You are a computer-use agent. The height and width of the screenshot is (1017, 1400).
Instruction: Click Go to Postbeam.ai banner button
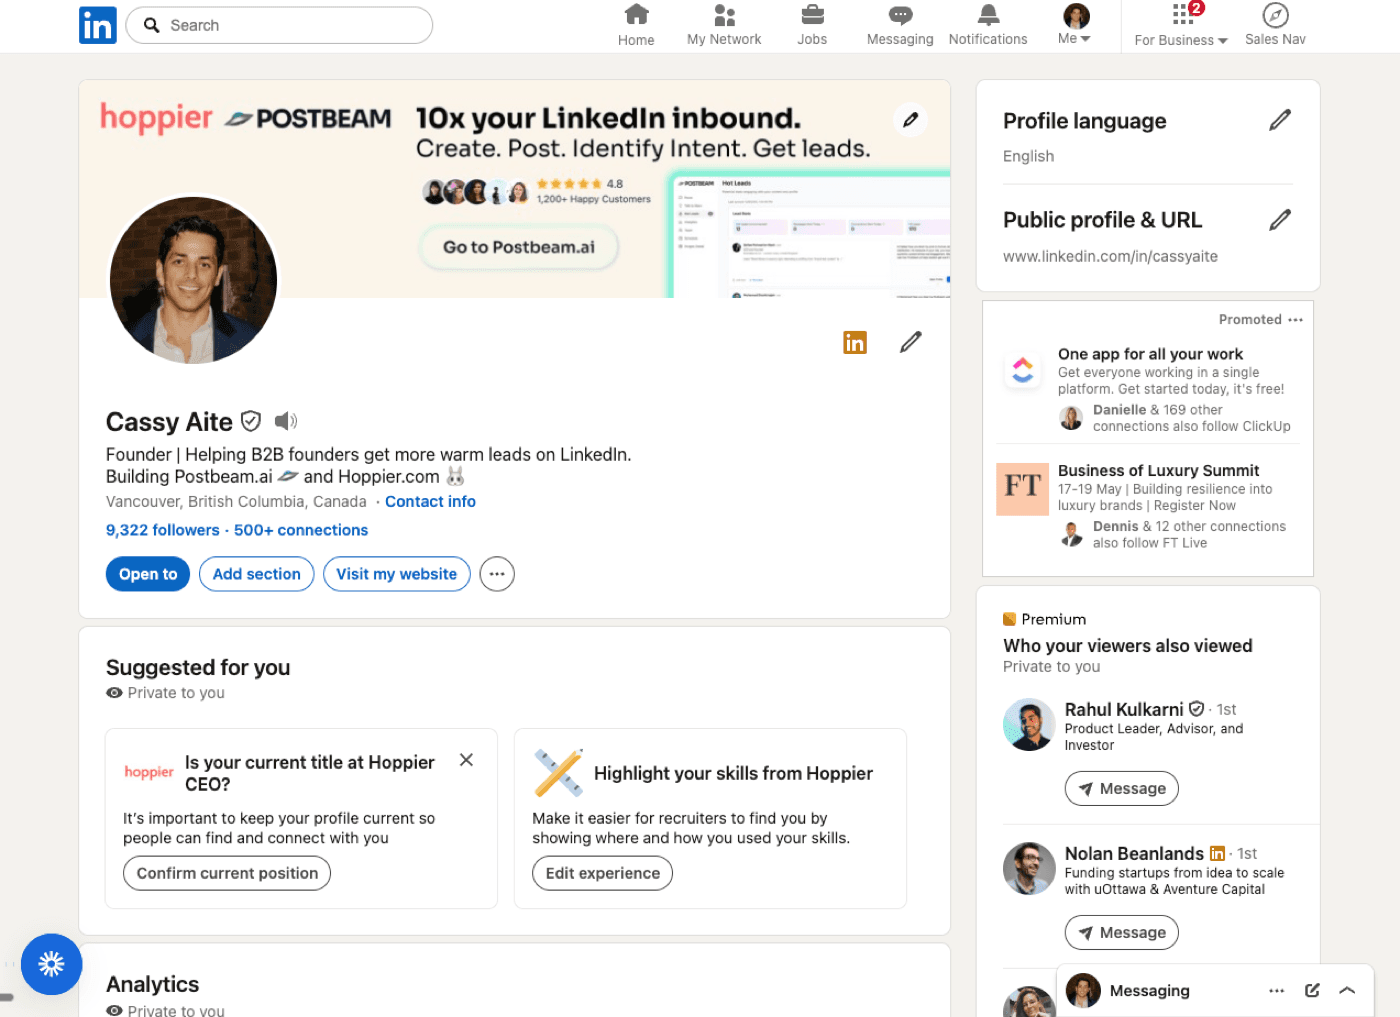[519, 247]
